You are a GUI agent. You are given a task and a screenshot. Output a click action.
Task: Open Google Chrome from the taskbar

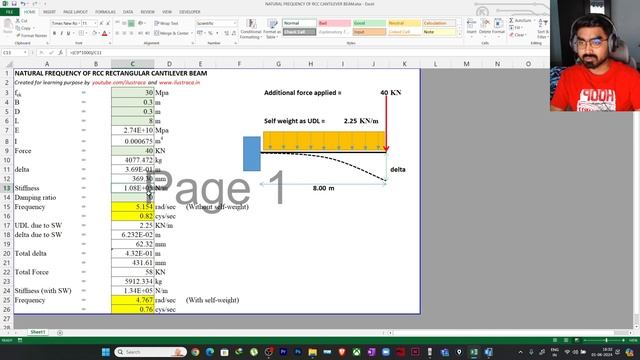click(195, 352)
